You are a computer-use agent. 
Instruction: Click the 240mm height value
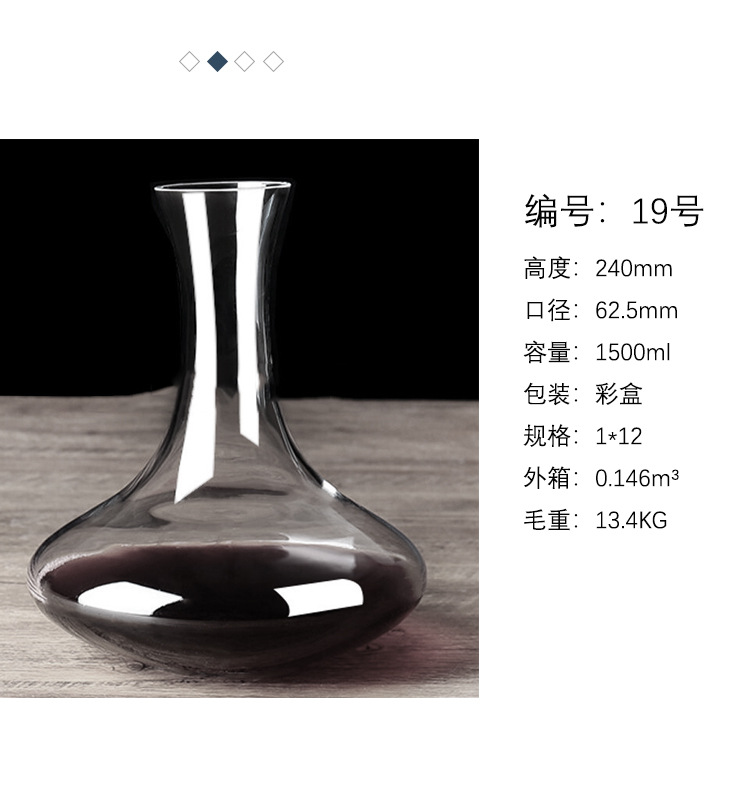pyautogui.click(x=634, y=268)
